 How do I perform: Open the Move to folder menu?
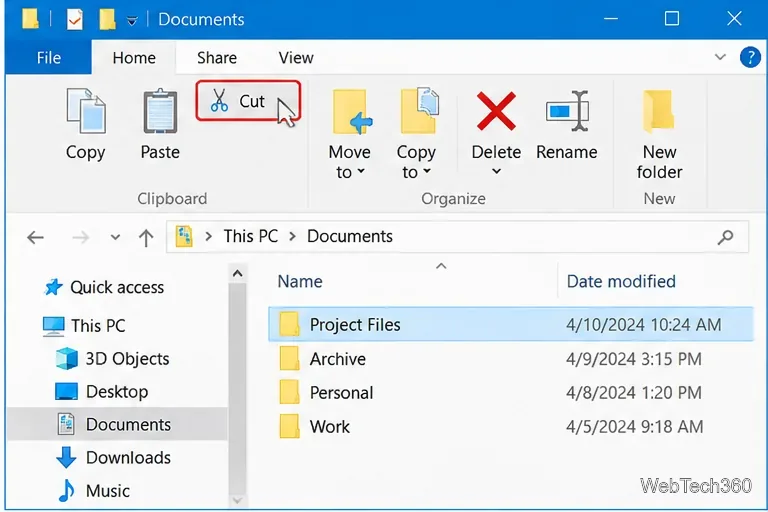coord(349,134)
